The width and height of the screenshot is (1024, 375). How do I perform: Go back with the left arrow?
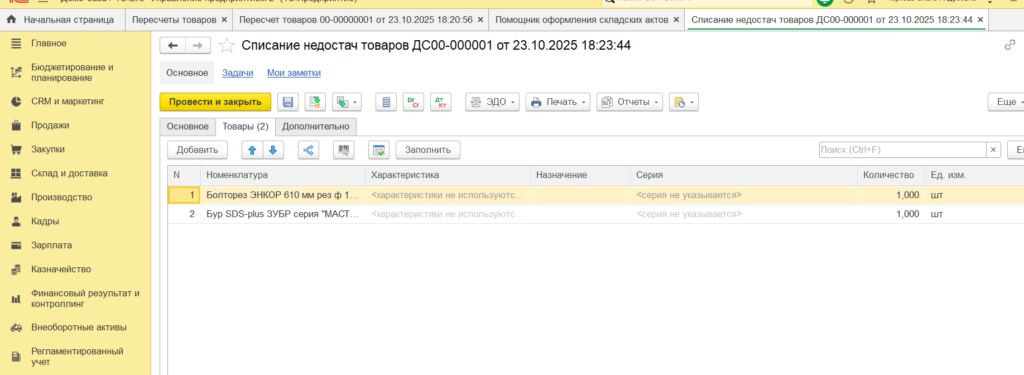tap(173, 45)
